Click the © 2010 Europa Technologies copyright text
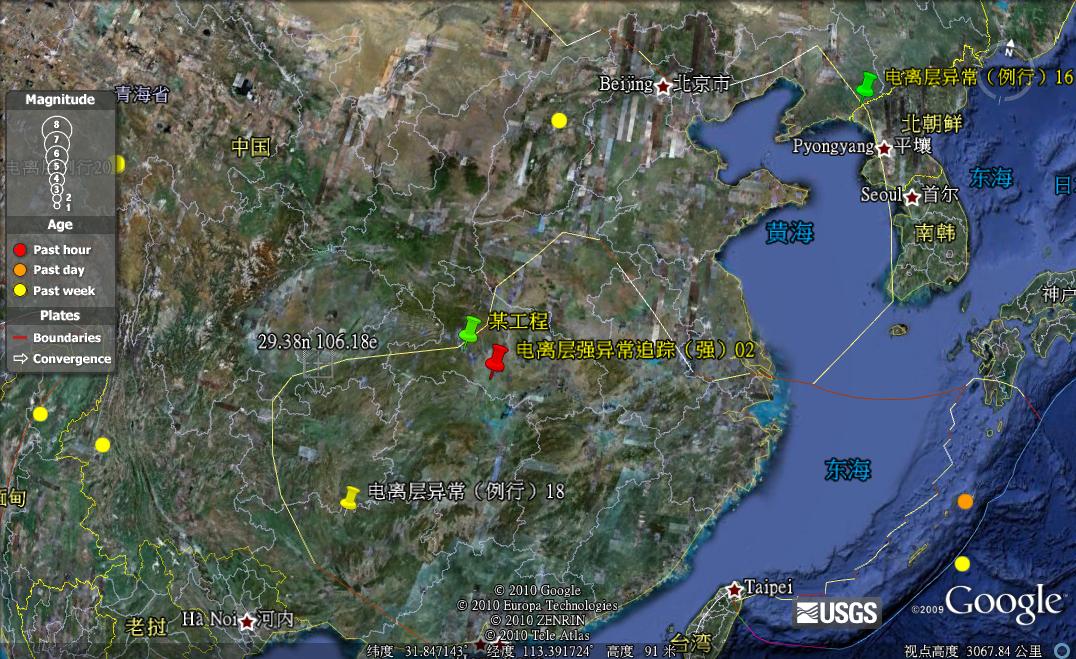Viewport: 1076px width, 659px height. point(537,605)
